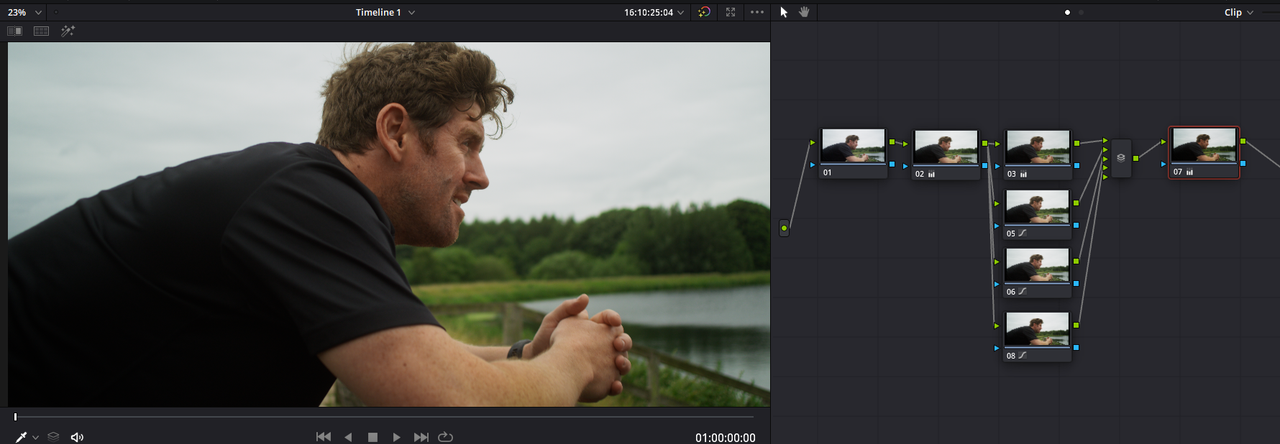Image resolution: width=1280 pixels, height=444 pixels.
Task: Click node 06 green RGB output connector
Action: [x=1076, y=261]
